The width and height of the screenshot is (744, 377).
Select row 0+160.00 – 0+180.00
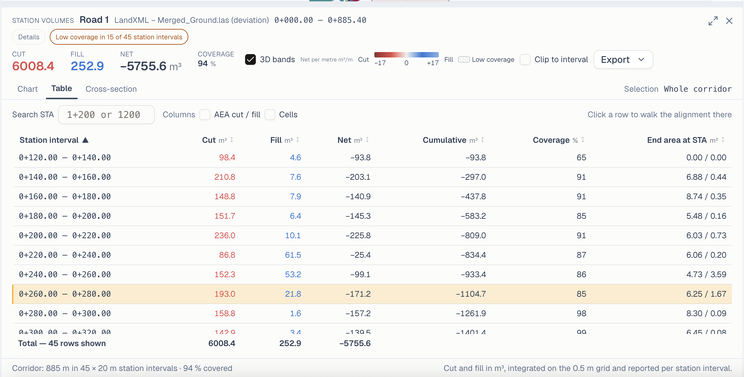coord(372,196)
